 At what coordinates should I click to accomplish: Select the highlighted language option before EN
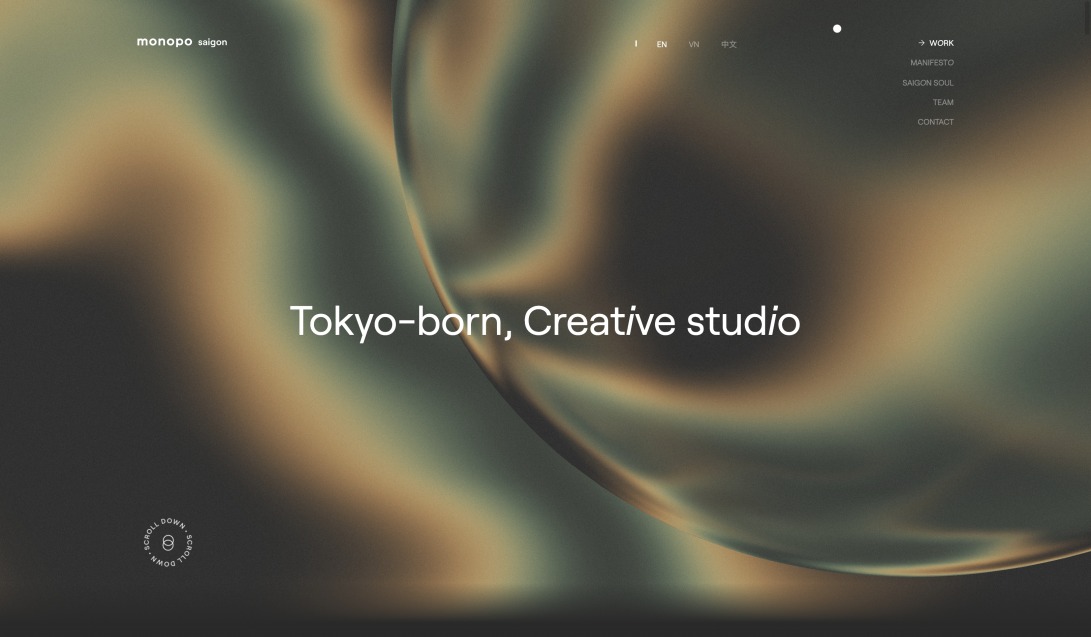point(636,43)
